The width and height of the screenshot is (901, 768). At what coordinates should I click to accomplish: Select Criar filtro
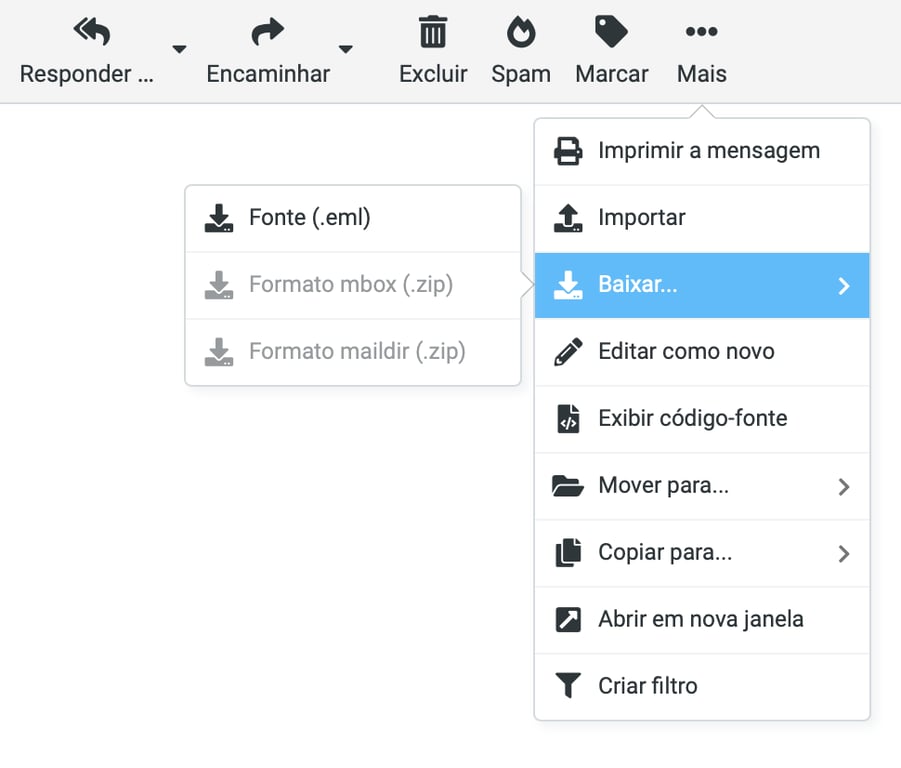(x=702, y=687)
